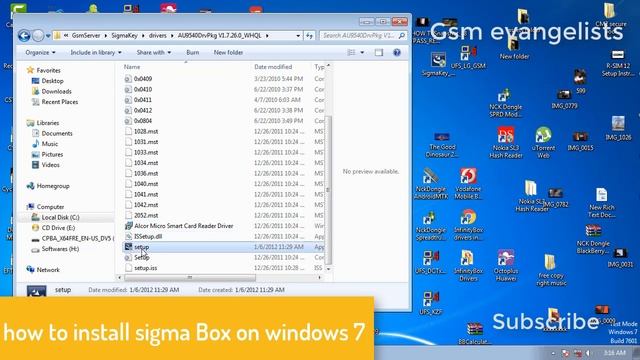Click the Explorer Forward arrow button

click(38, 36)
